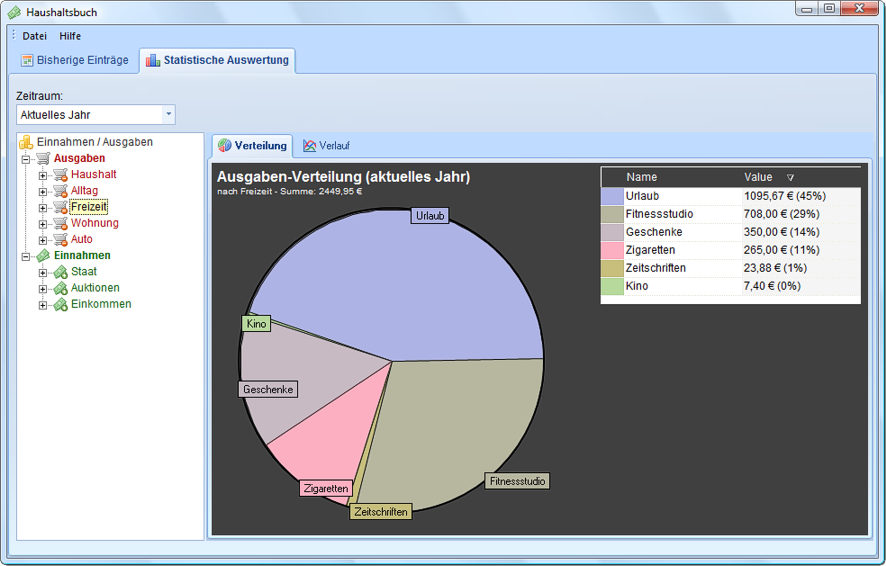The image size is (886, 566).
Task: Click the Fitnessstudio label on the pie chart
Action: click(x=517, y=481)
